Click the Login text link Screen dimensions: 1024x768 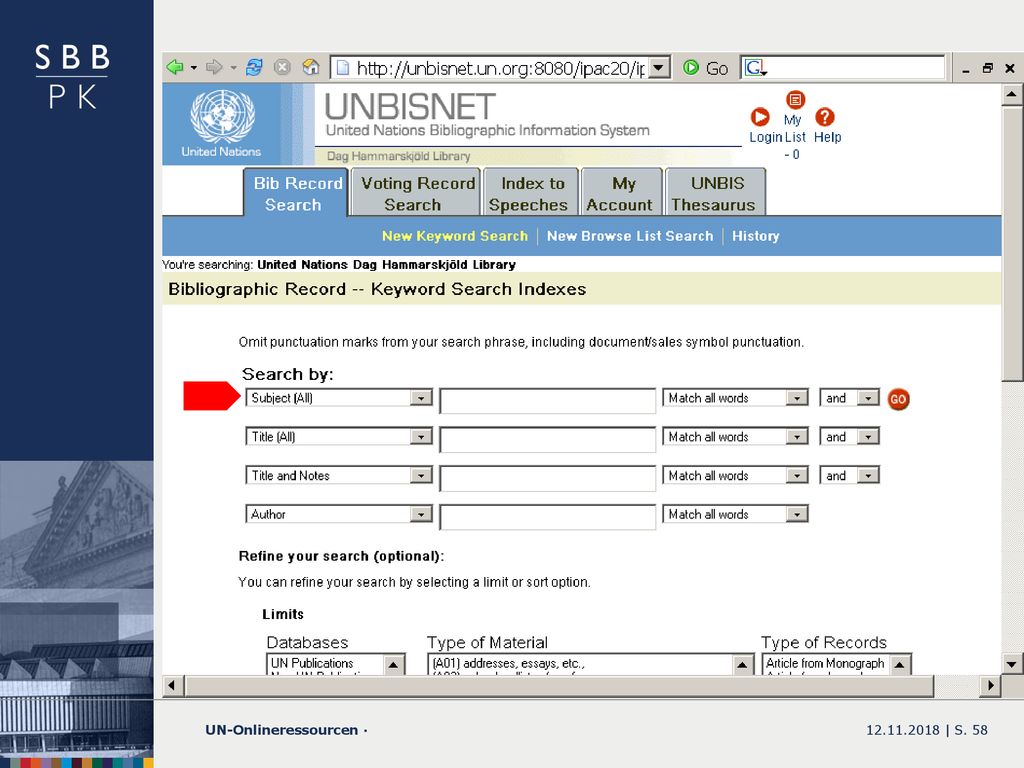[x=765, y=137]
